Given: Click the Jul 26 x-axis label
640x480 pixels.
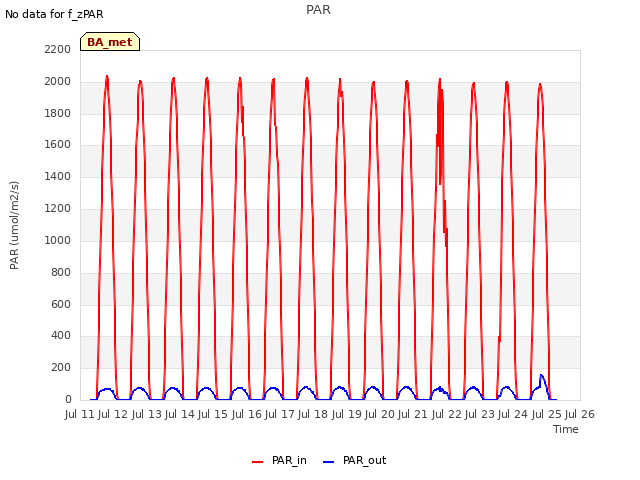Looking at the screenshot, I should pyautogui.click(x=580, y=414).
